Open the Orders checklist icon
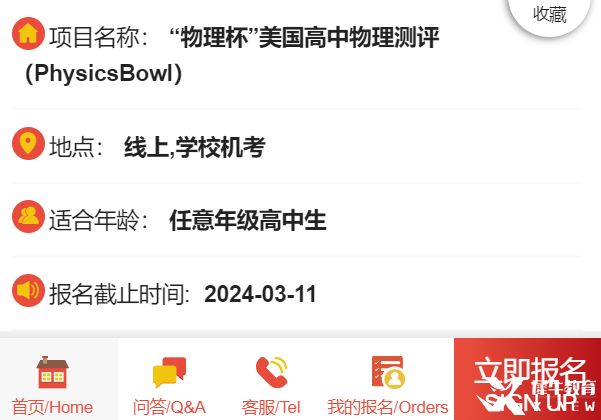The image size is (601, 420). pyautogui.click(x=388, y=372)
